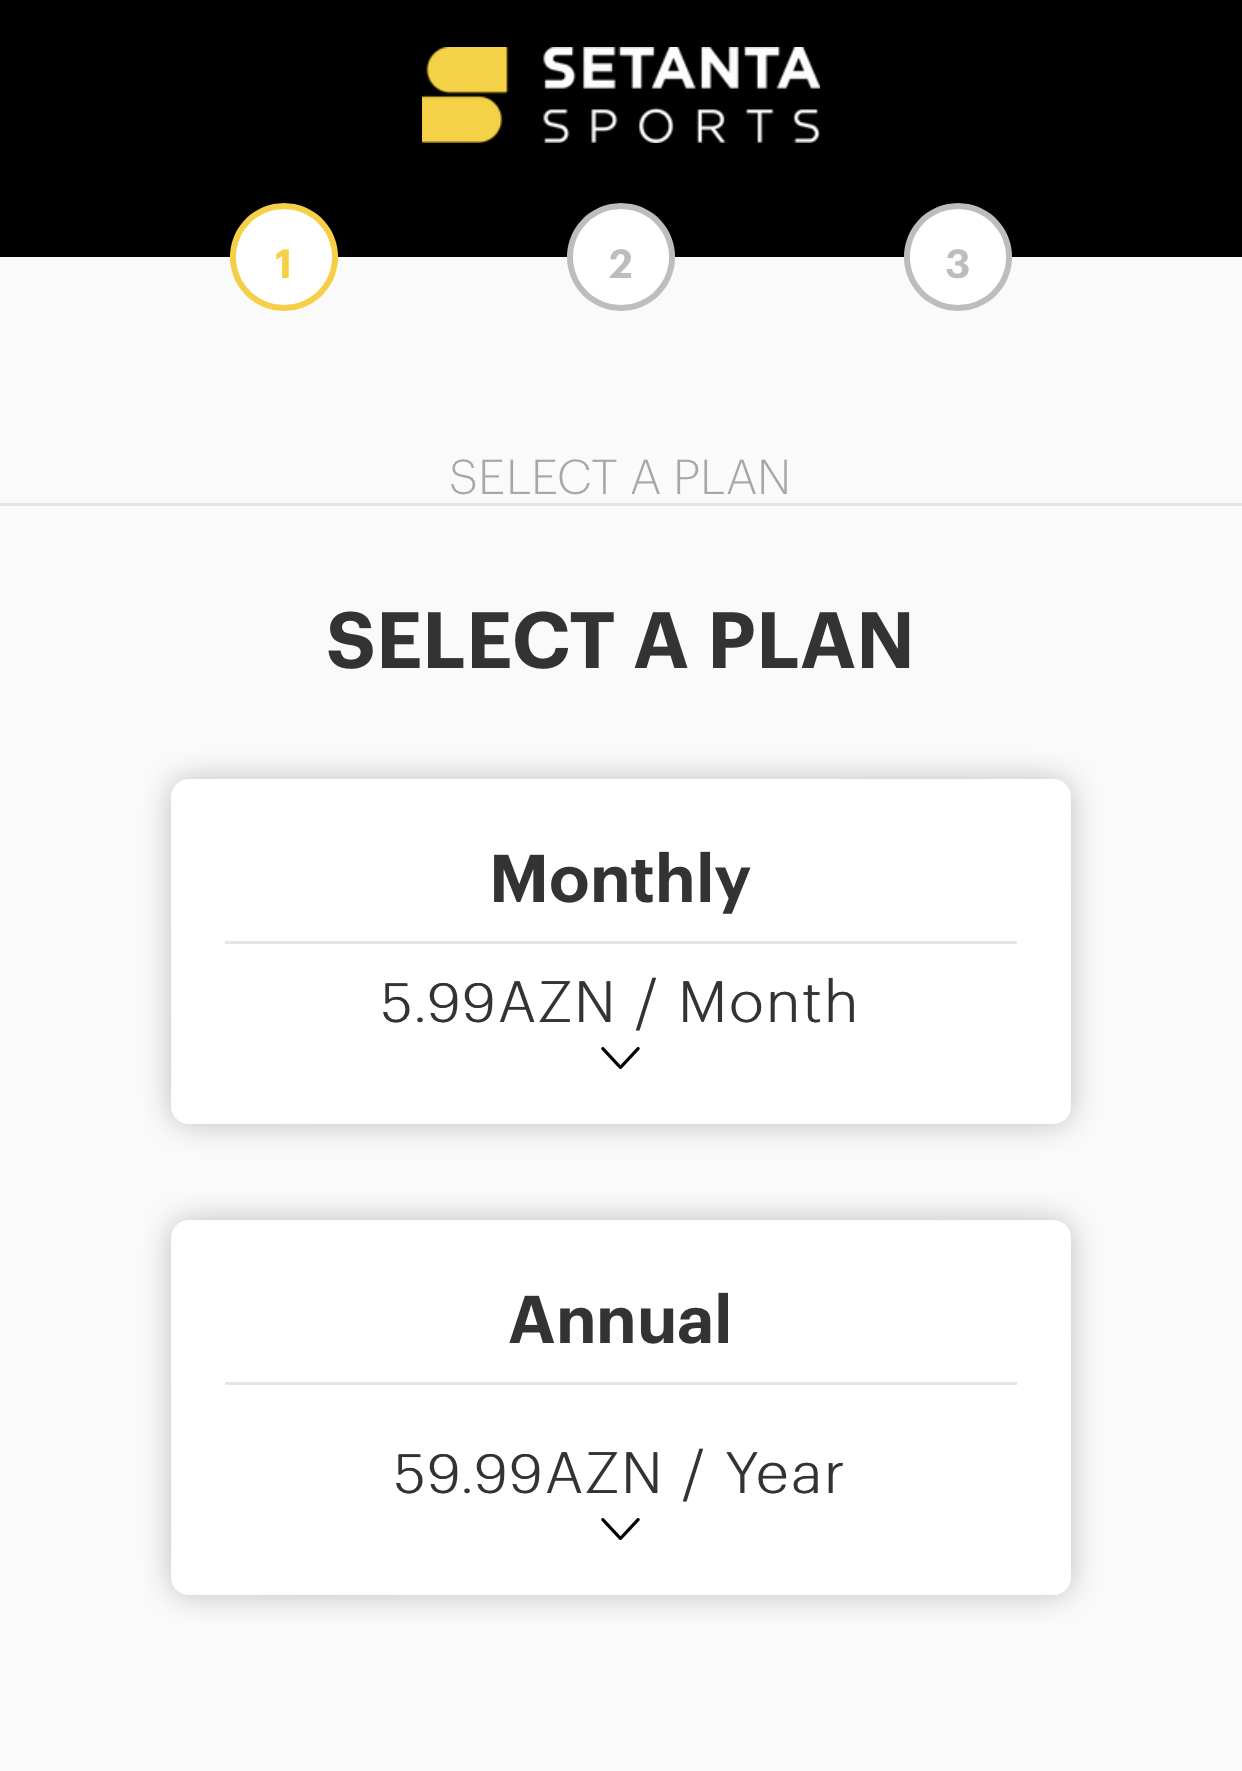
Task: Click divider line under Annual title
Action: tap(621, 1383)
